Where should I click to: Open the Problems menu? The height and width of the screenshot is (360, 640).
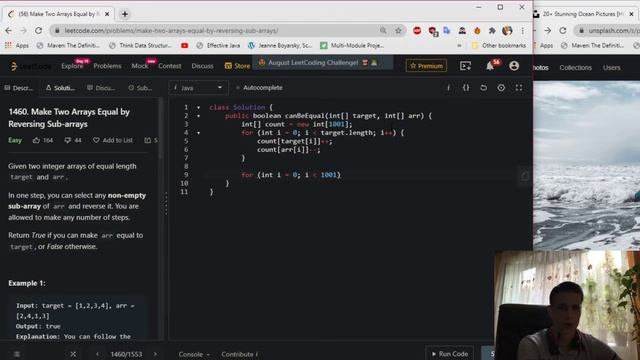pos(107,66)
